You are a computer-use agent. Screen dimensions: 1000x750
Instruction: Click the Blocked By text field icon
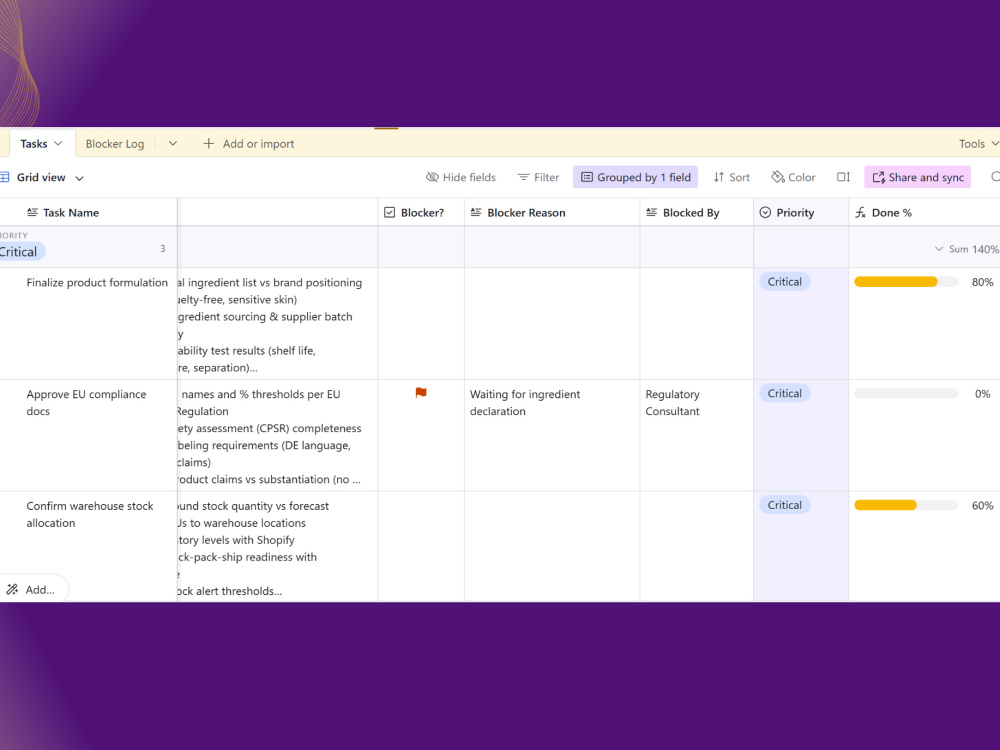coord(651,212)
